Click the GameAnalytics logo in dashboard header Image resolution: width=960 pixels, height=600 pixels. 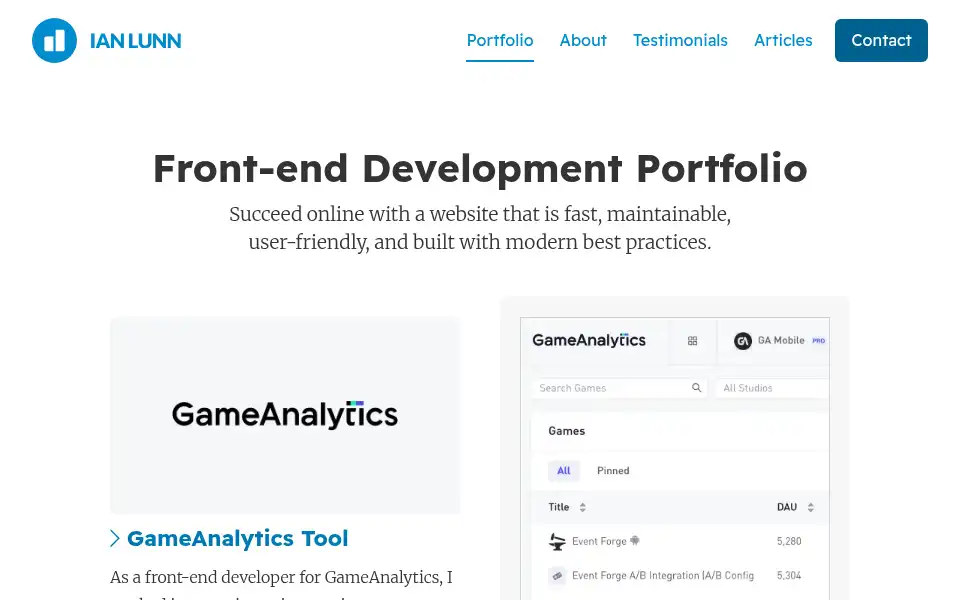point(589,340)
